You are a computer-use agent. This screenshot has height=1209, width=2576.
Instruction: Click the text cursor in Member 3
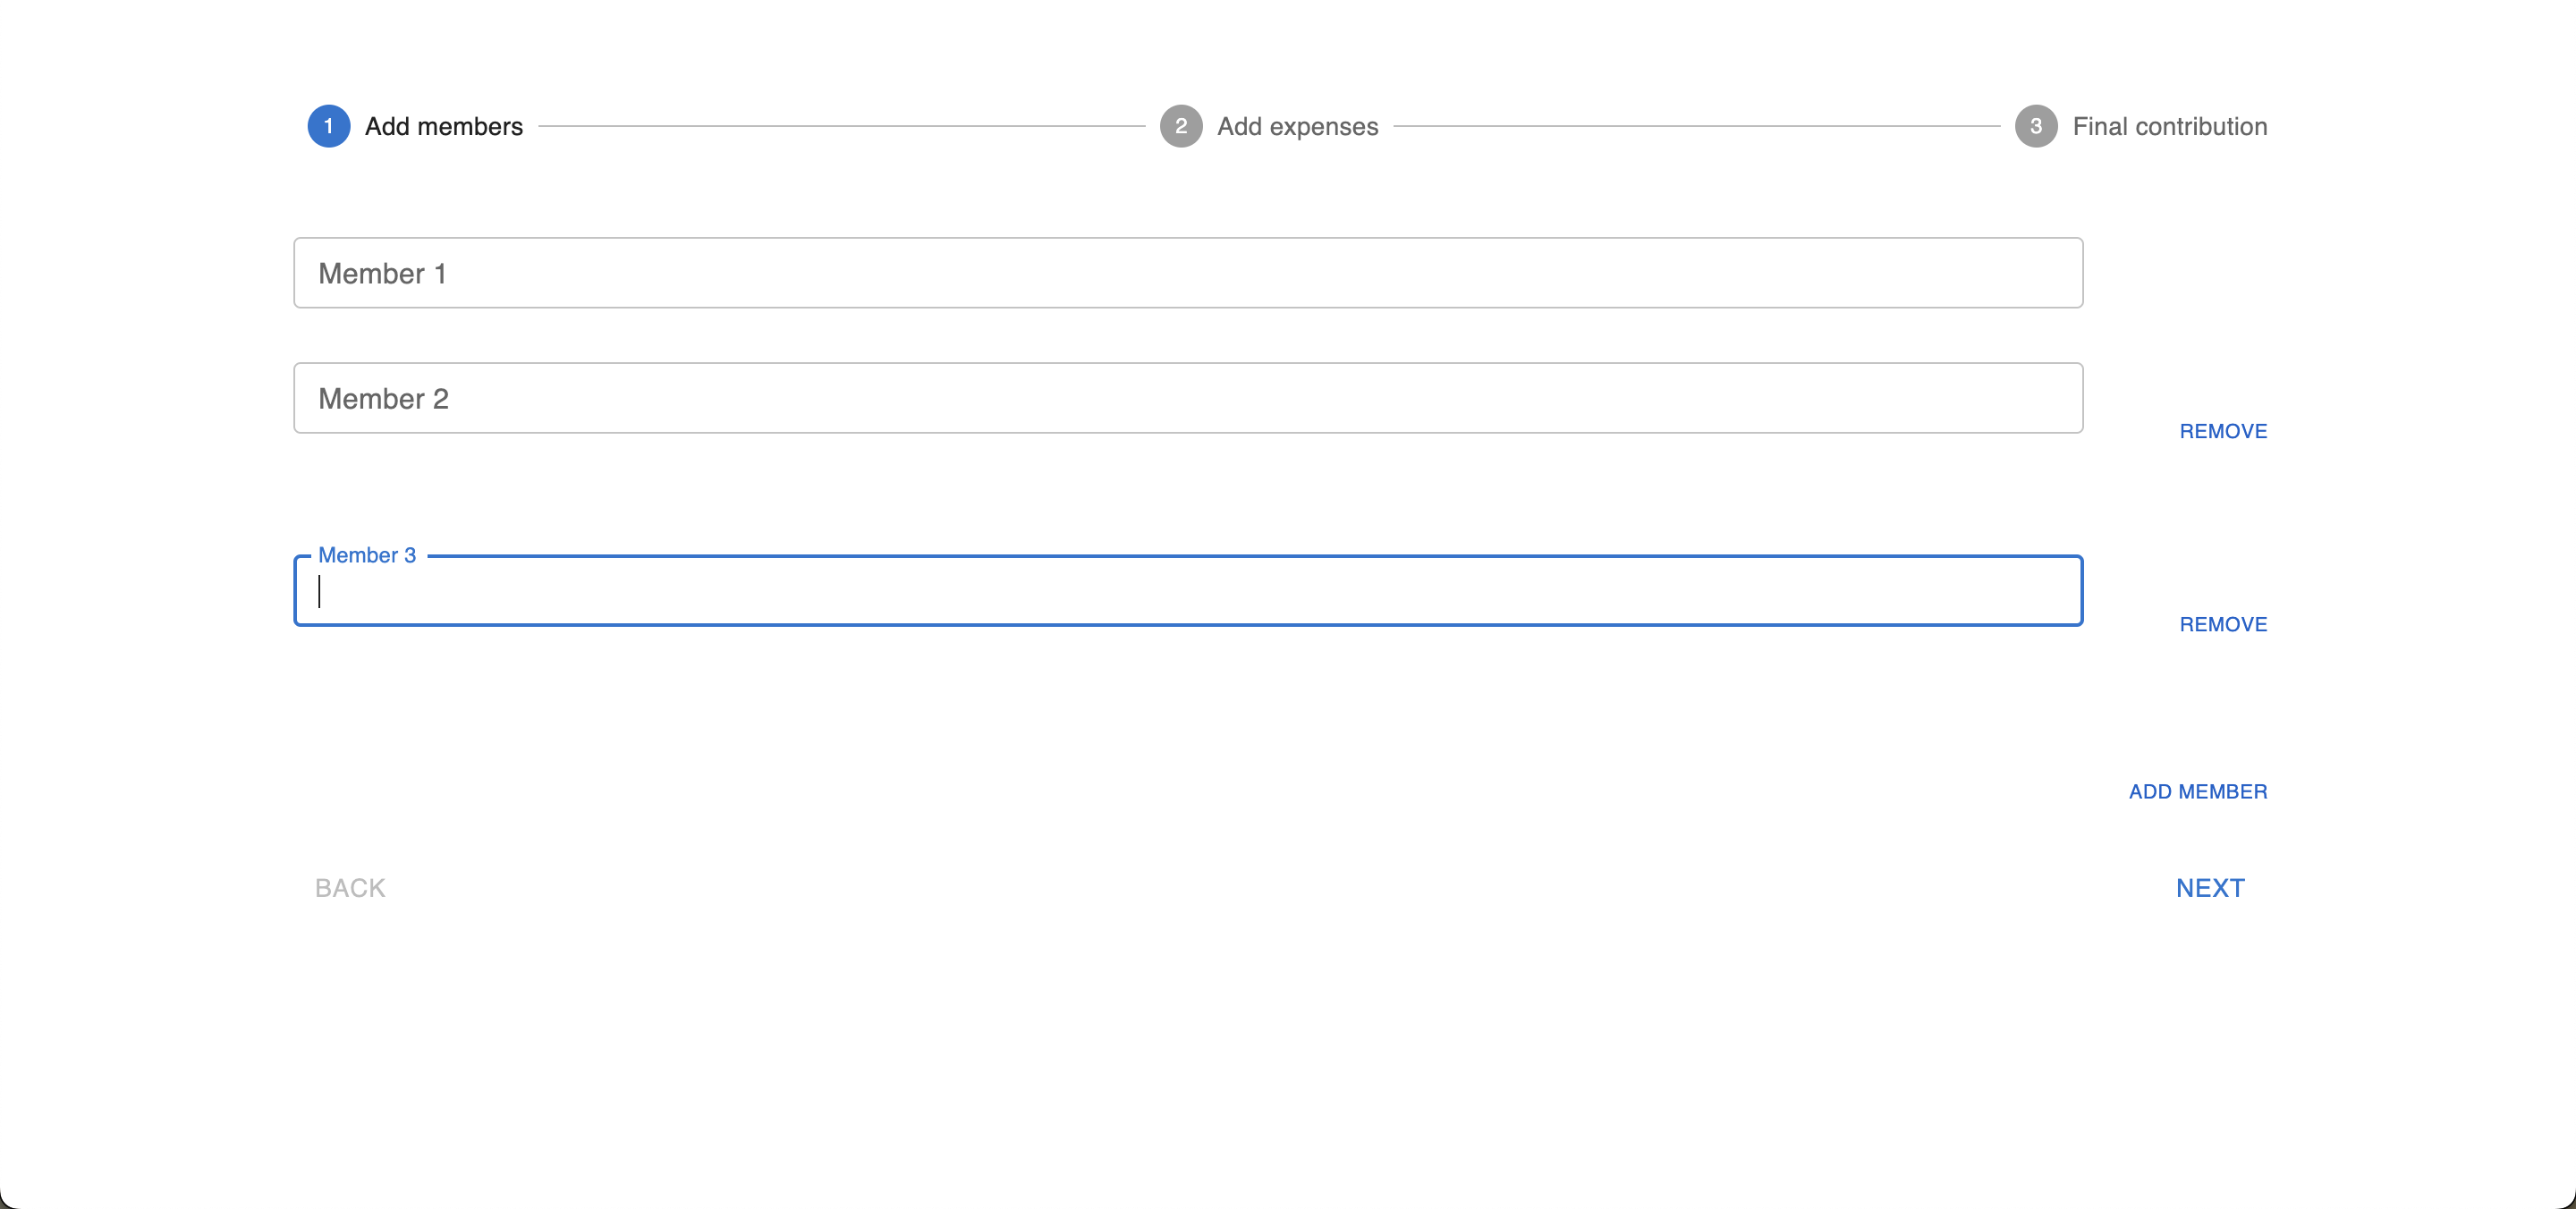(319, 591)
